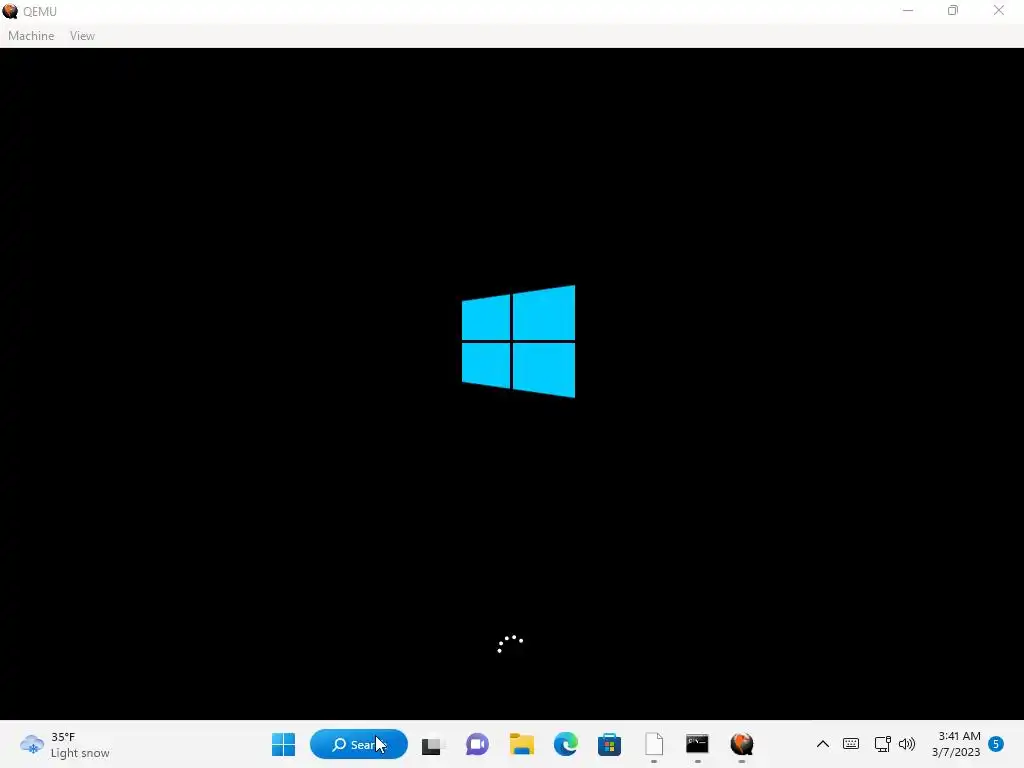Switch to the Command Prompt taskbar window
1024x768 pixels.
[697, 744]
